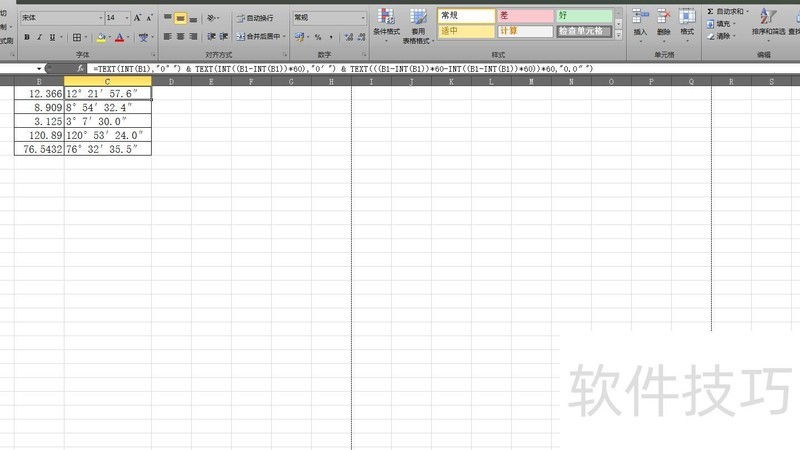
Task: Open Sort and Filter (排序和筛选)
Action: 767,23
